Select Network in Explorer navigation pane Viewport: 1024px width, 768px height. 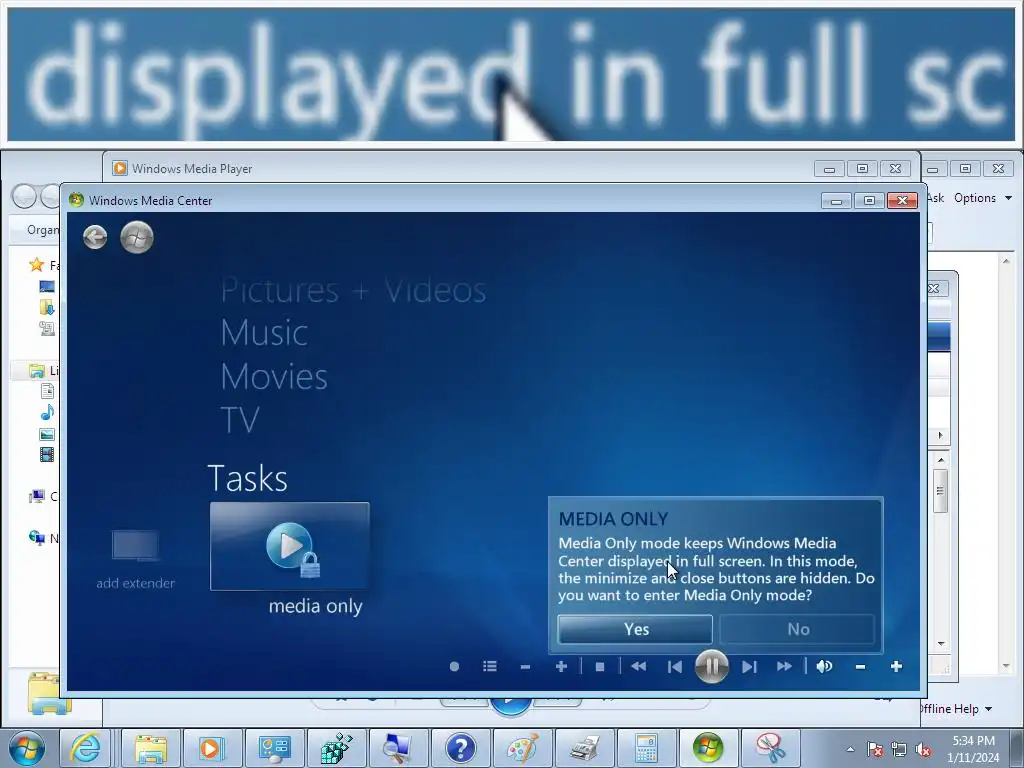(x=42, y=538)
